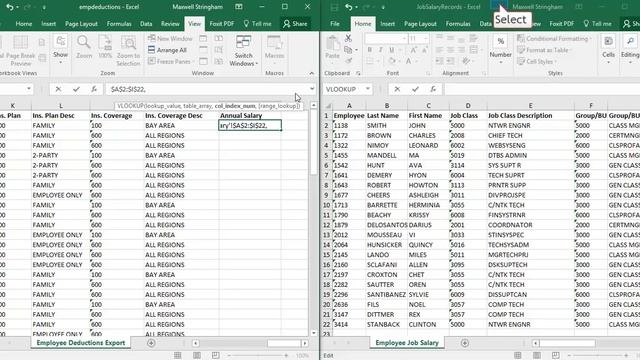Click the Unhide window icon
640x360 pixels.
203,61
